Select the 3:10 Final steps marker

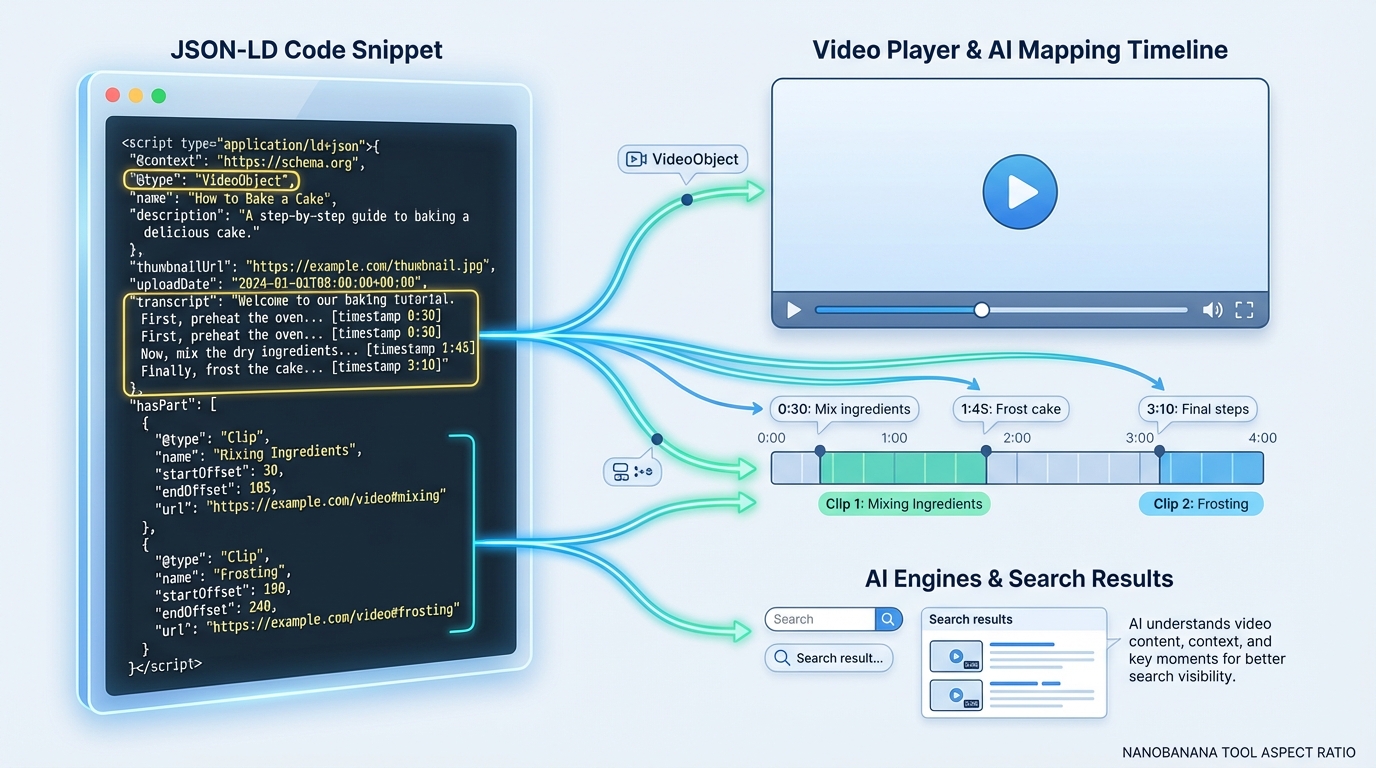pyautogui.click(x=1197, y=408)
